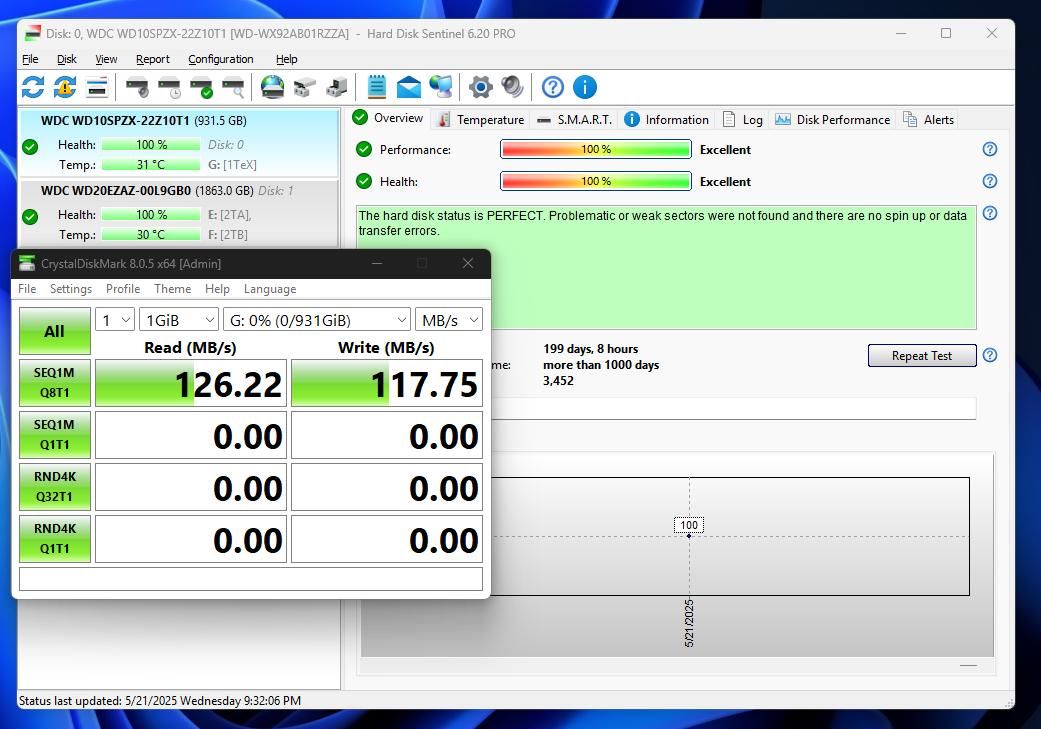Open the Information tab
Viewport: 1041px width, 729px height.
(x=667, y=120)
